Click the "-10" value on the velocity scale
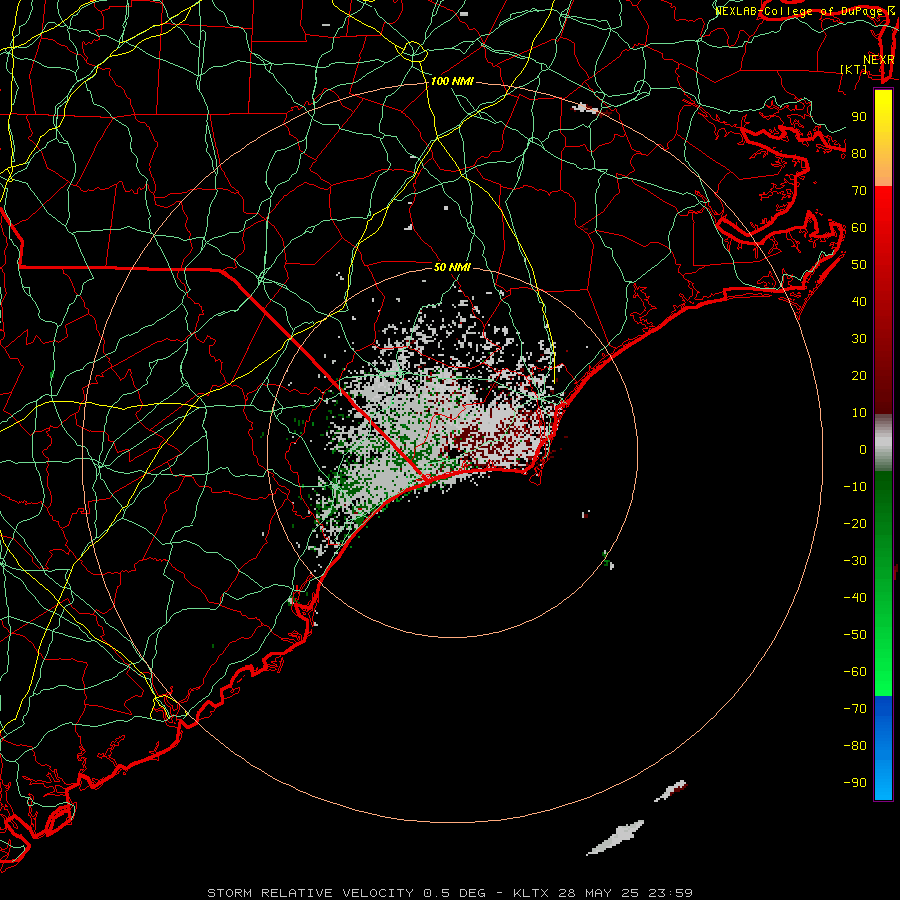 point(855,487)
